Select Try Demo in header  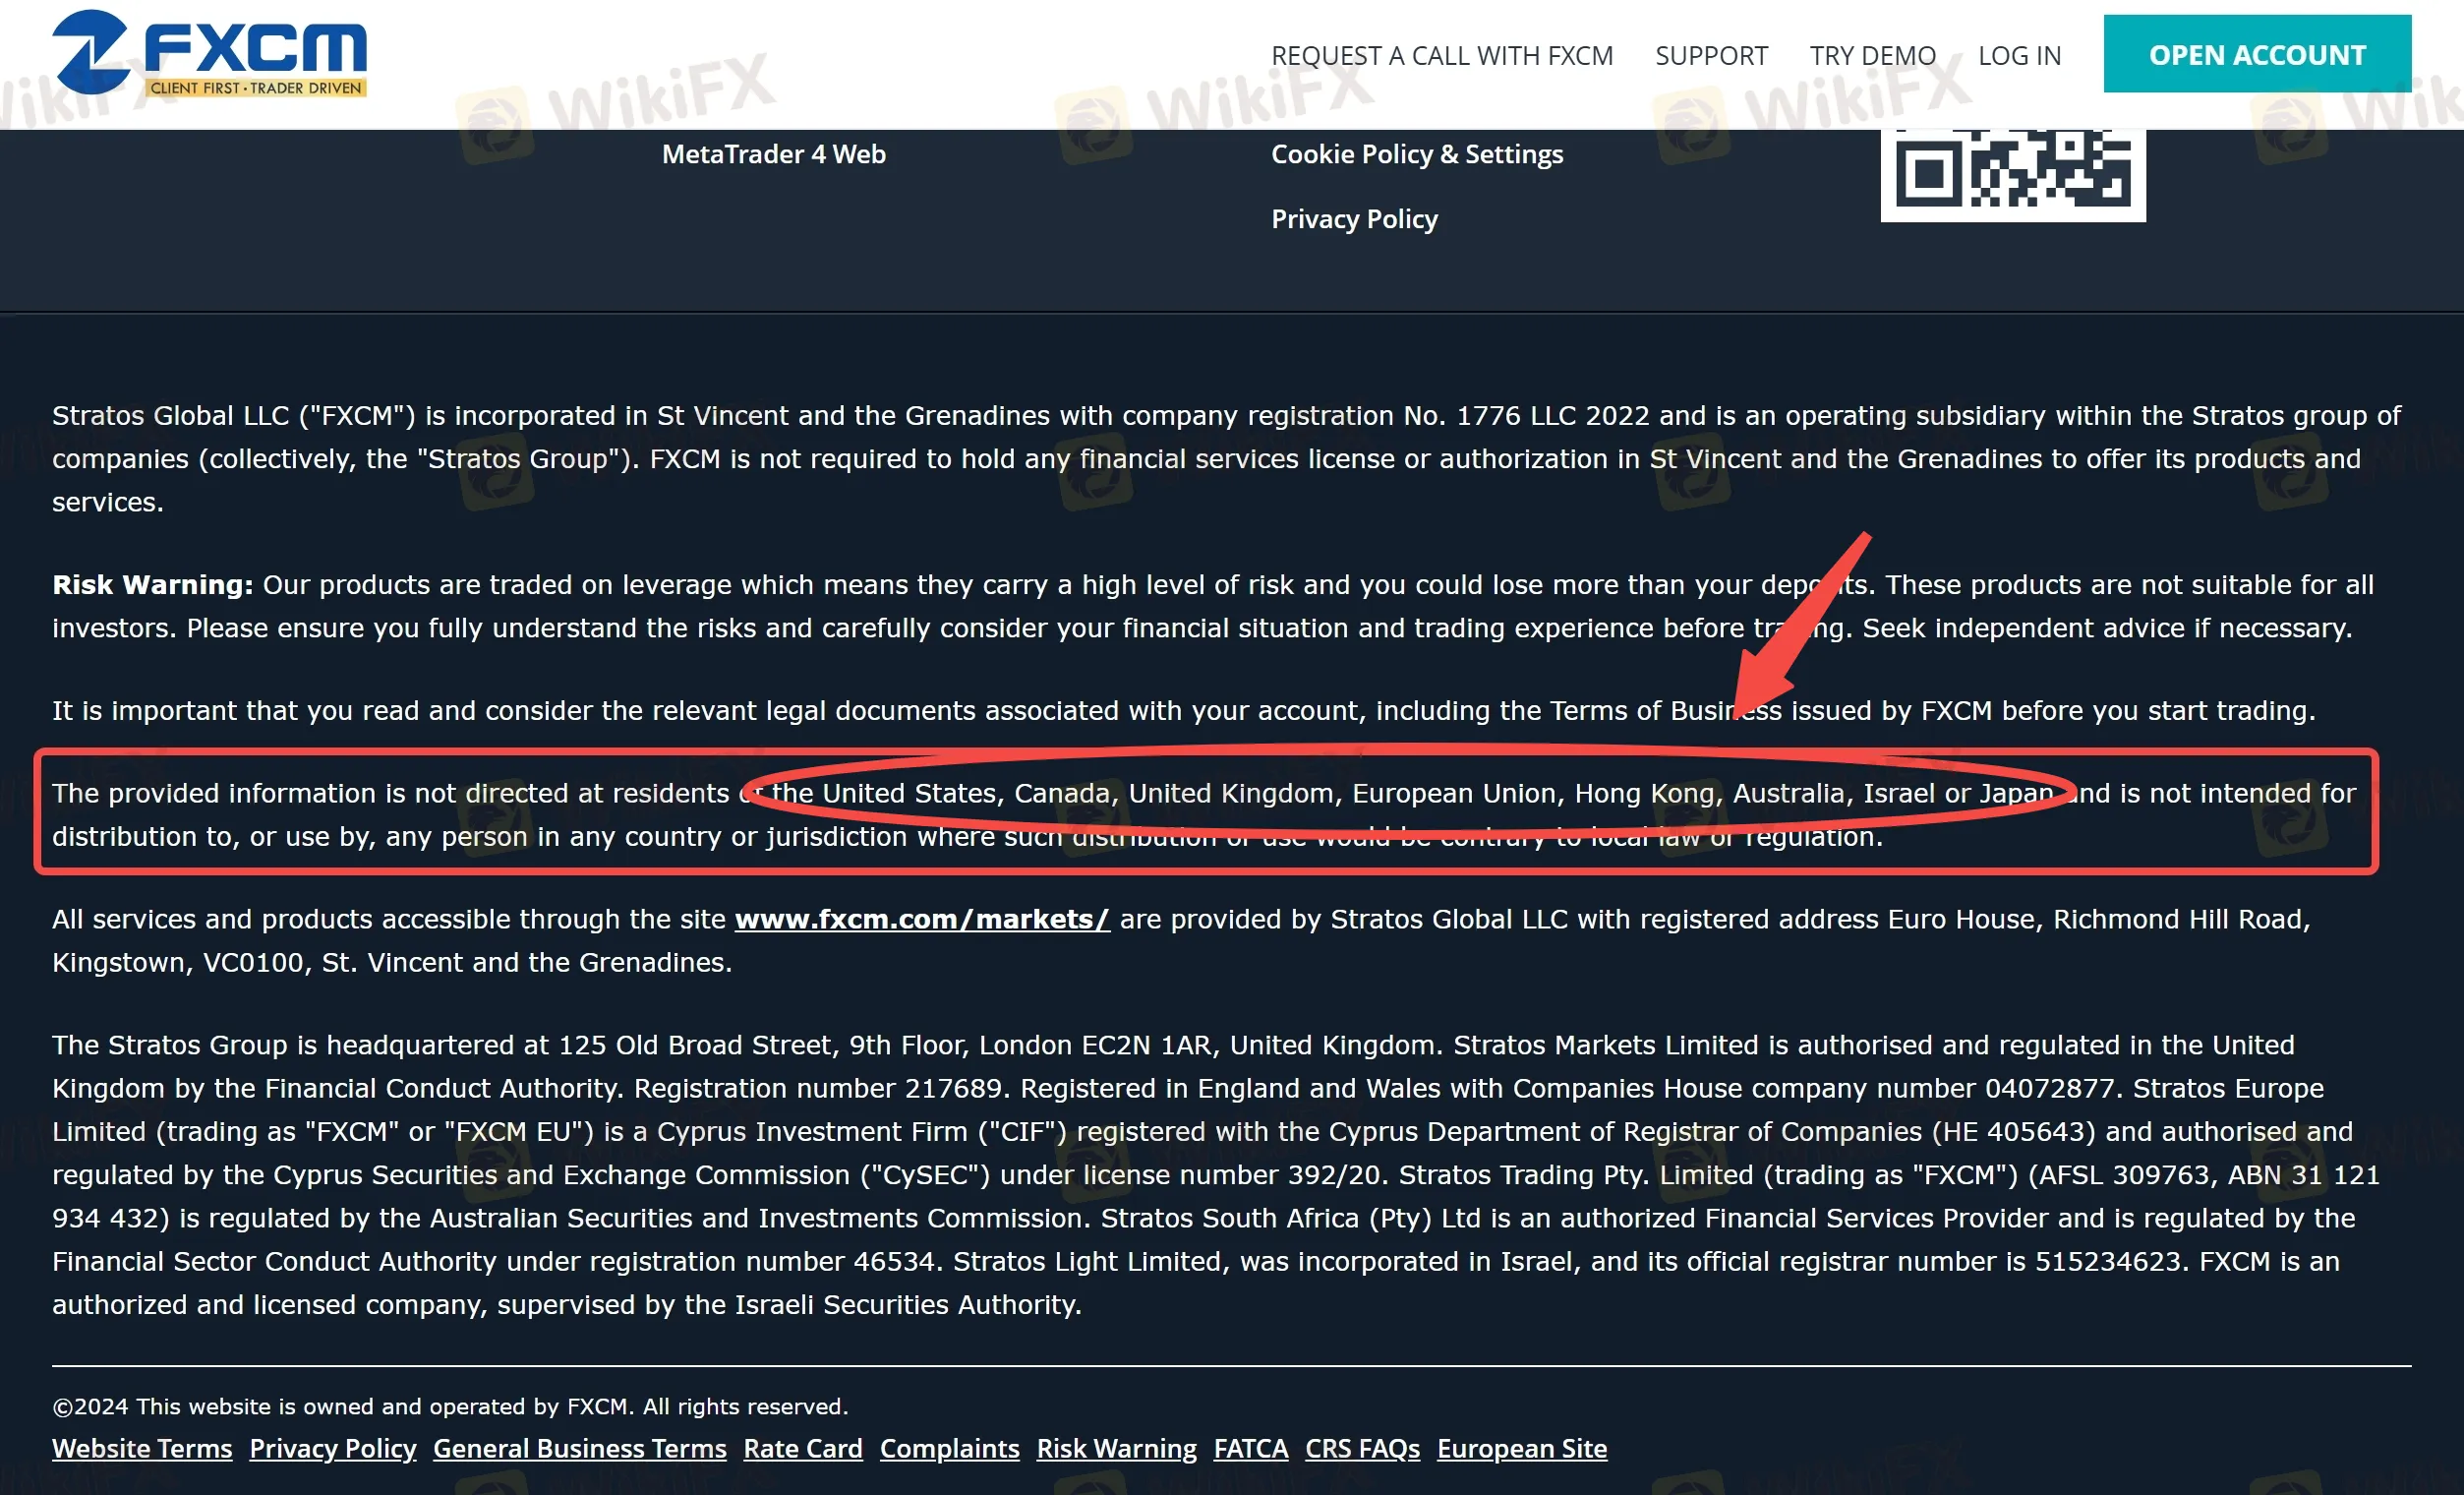pos(1872,56)
